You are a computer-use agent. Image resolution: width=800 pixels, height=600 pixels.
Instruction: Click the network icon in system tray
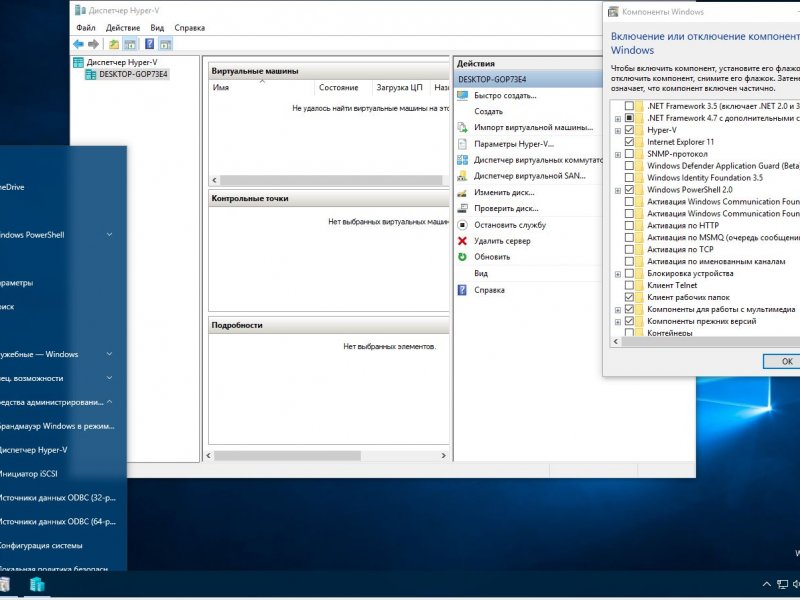tap(782, 585)
